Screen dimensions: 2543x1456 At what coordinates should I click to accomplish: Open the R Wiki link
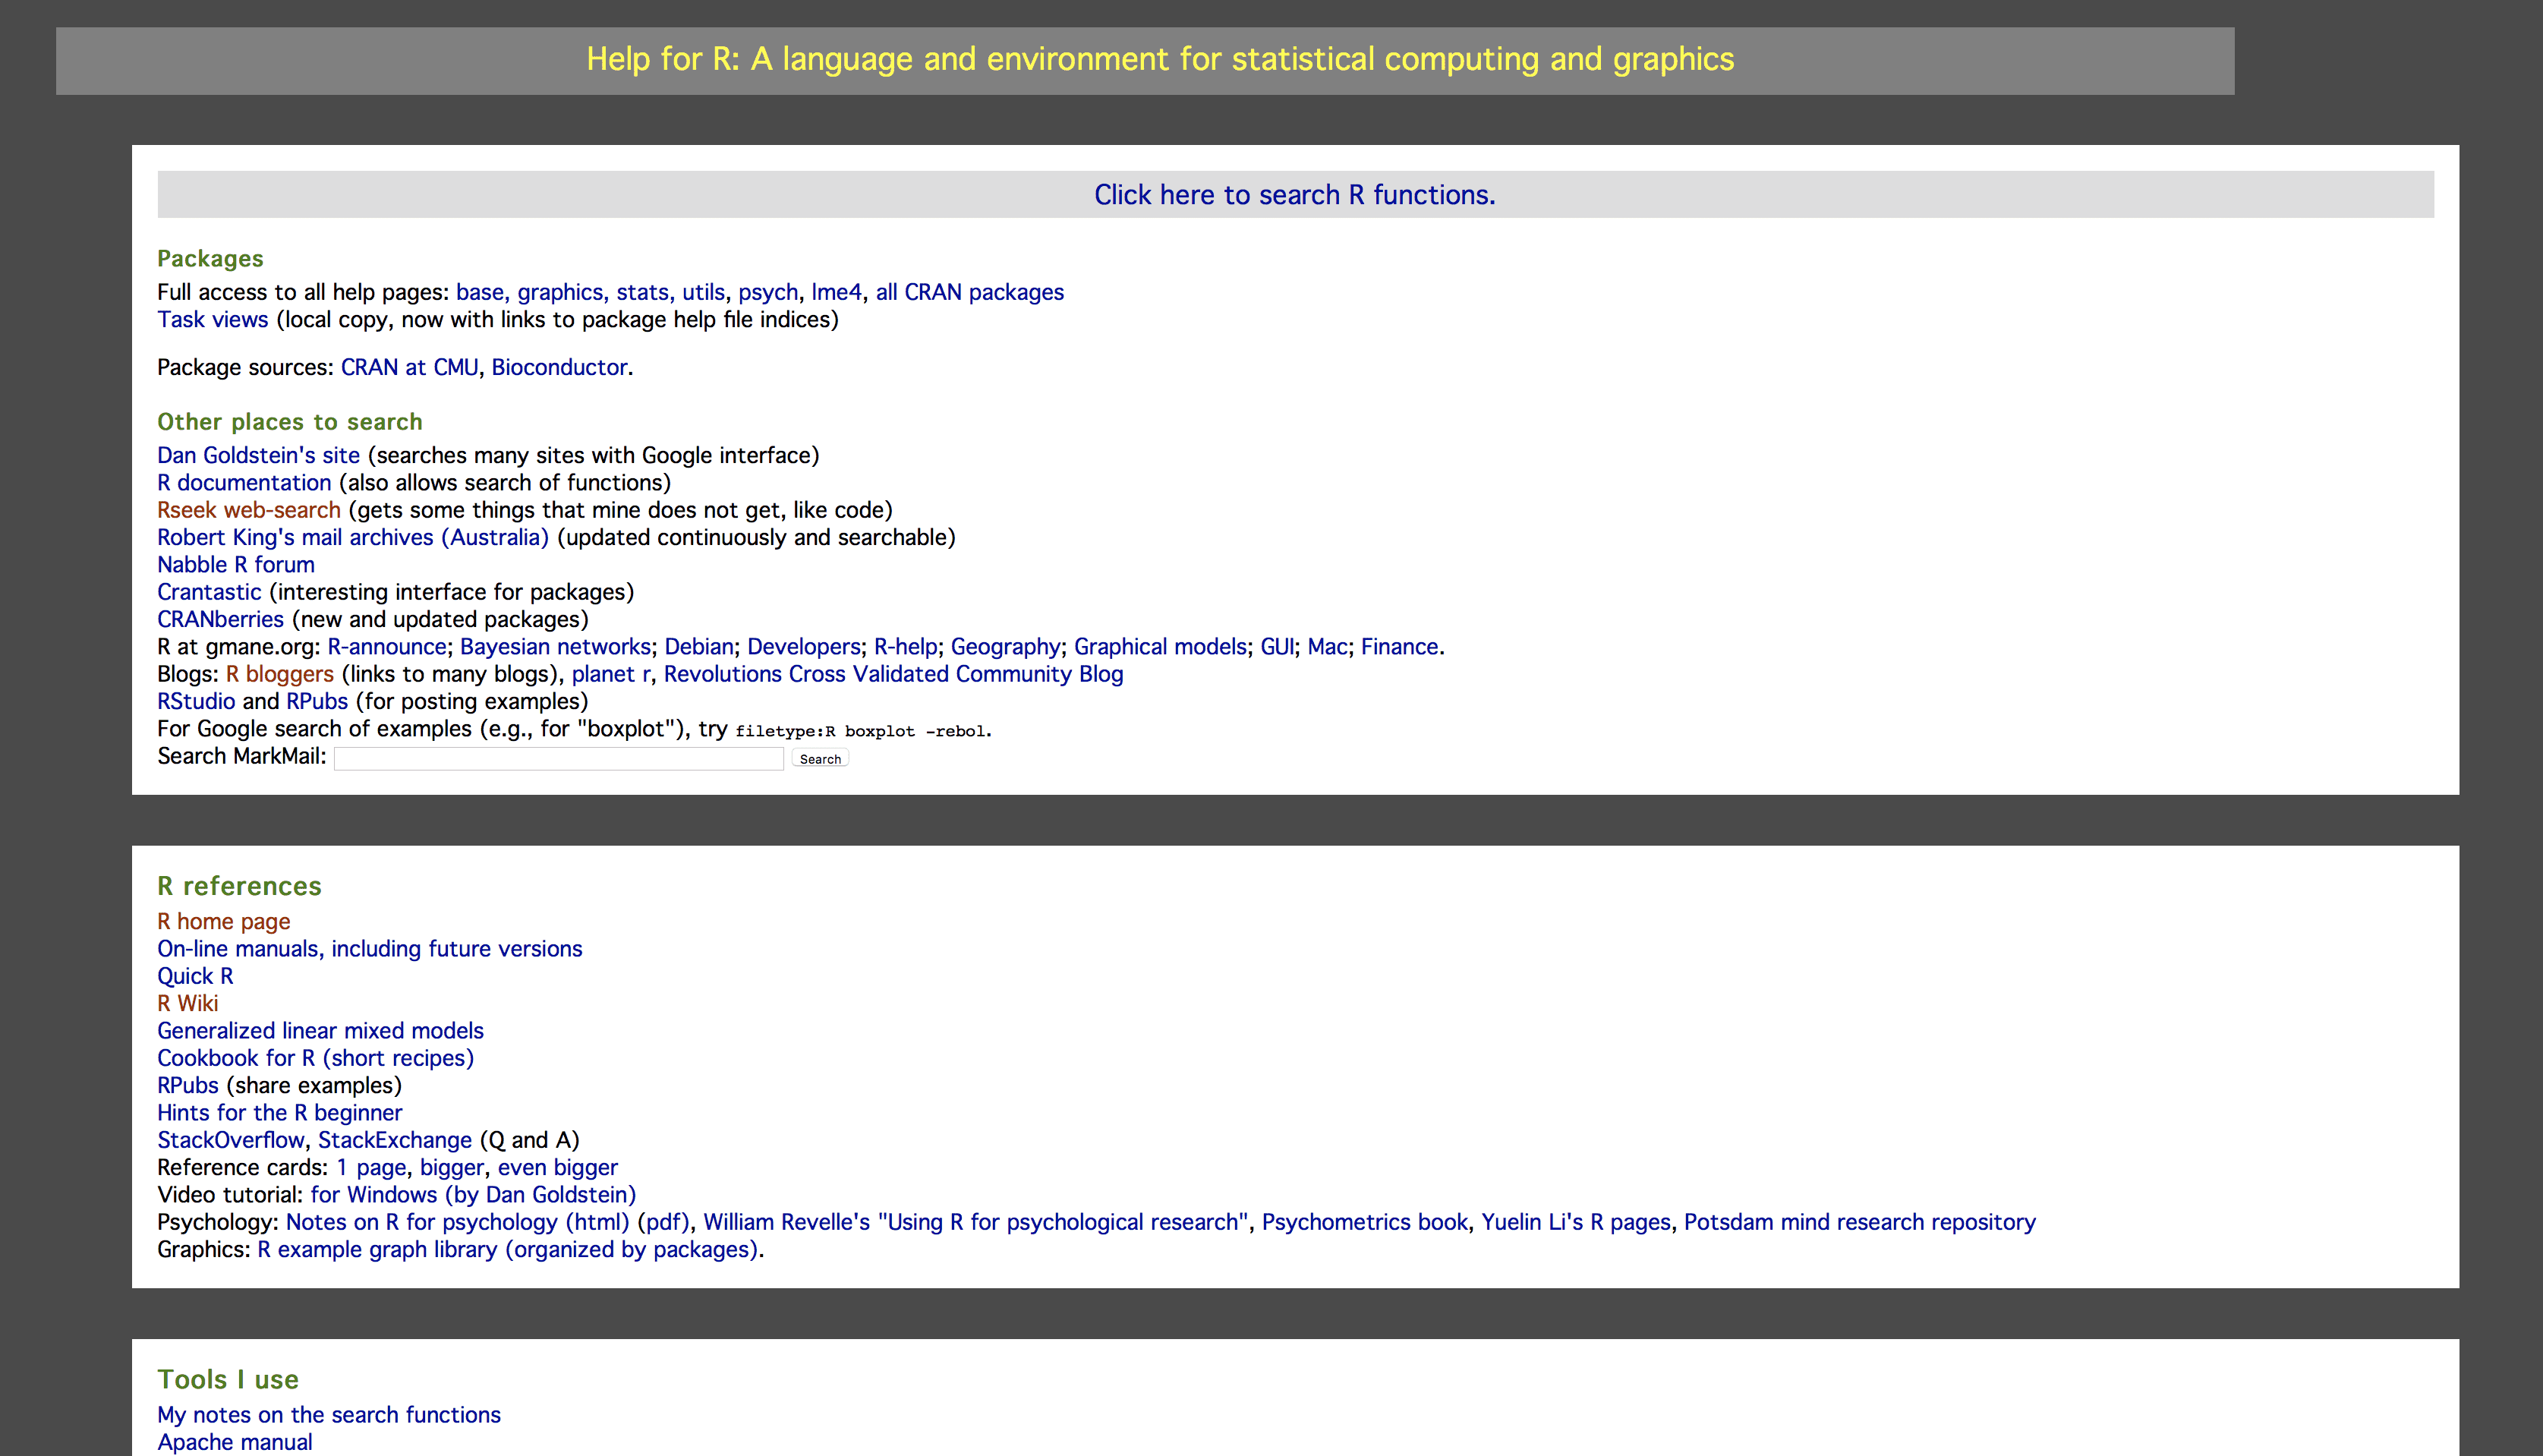(188, 1003)
